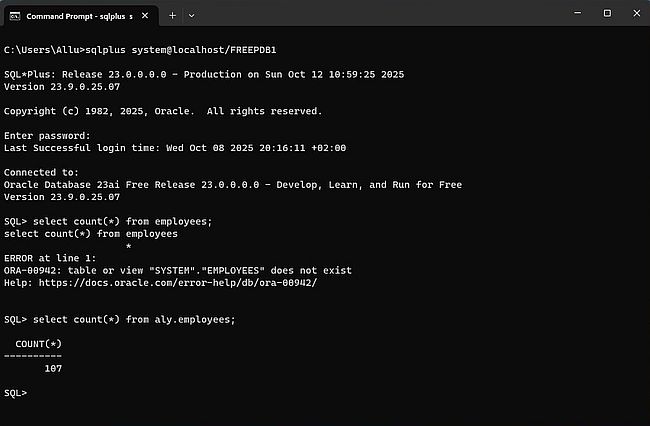Image resolution: width=650 pixels, height=426 pixels.
Task: Minimize the terminal window
Action: point(576,13)
